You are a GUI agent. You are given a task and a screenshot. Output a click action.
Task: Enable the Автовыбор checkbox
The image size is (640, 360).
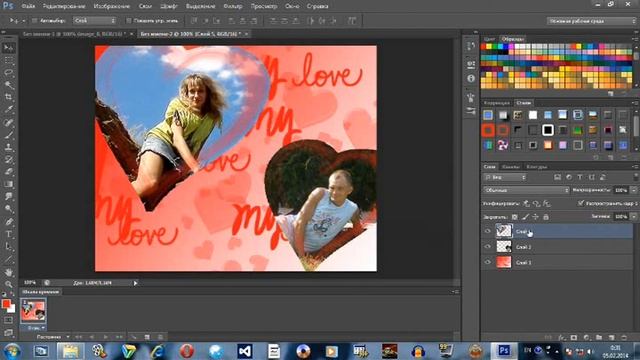coord(35,20)
